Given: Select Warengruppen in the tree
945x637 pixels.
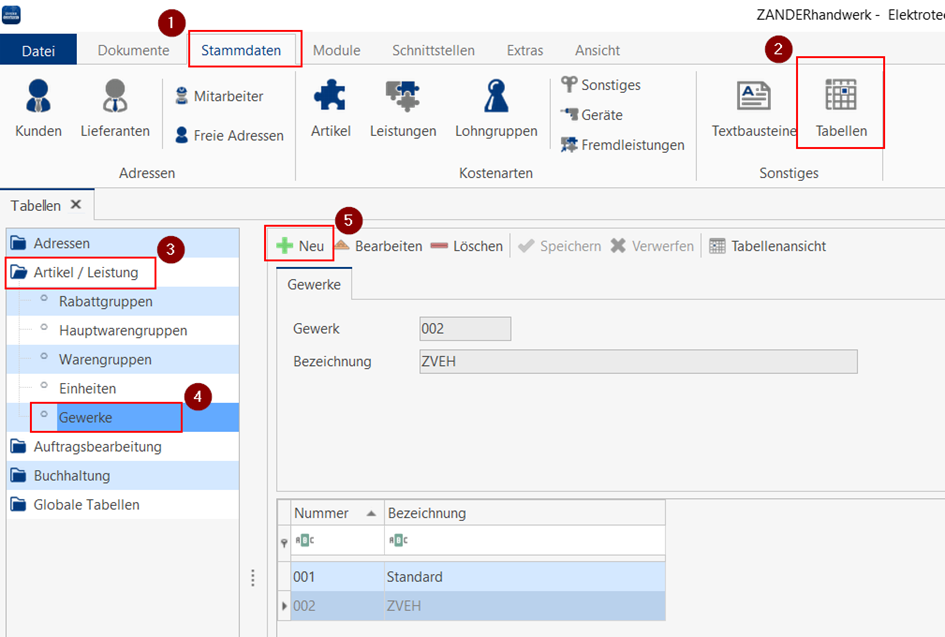Looking at the screenshot, I should tap(105, 359).
